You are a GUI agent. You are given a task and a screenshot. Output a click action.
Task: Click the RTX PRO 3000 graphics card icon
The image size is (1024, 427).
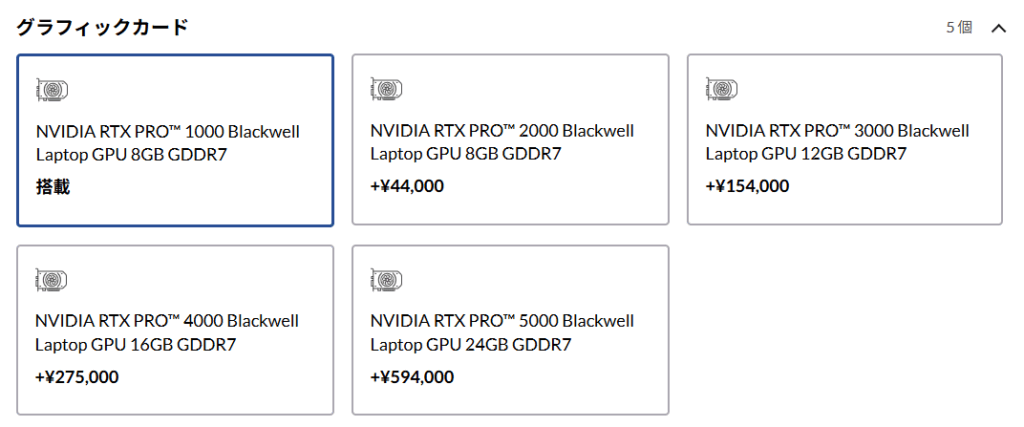point(721,90)
